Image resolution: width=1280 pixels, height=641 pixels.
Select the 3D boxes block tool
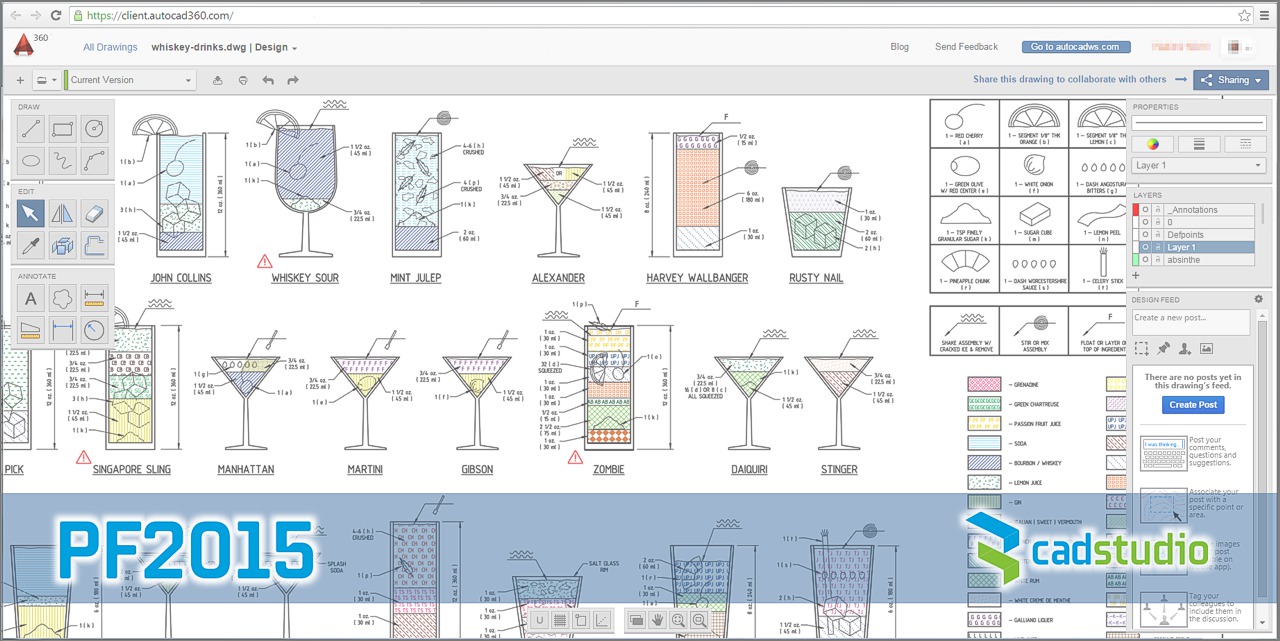(x=62, y=244)
